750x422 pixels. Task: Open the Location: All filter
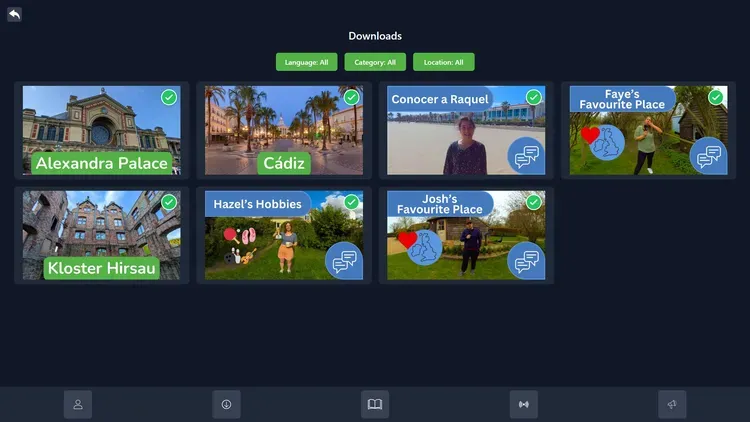pos(444,62)
